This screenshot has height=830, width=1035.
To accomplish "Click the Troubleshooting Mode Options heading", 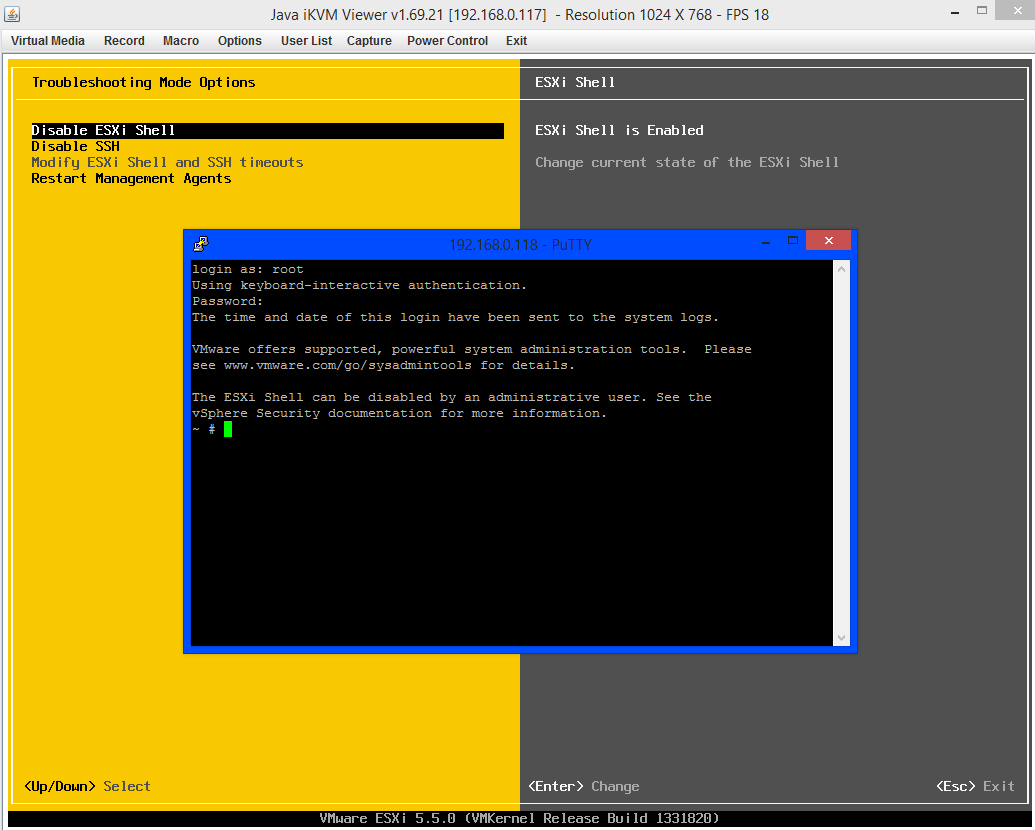I will click(x=144, y=83).
